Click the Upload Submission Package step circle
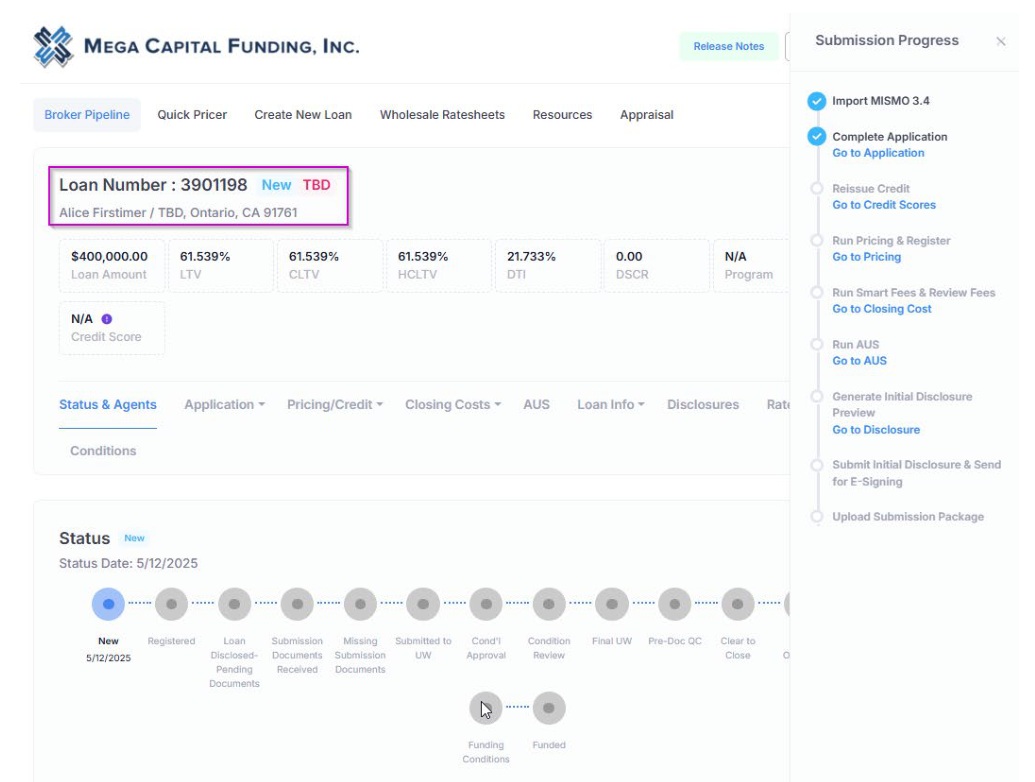The image size is (1035, 782). (817, 517)
